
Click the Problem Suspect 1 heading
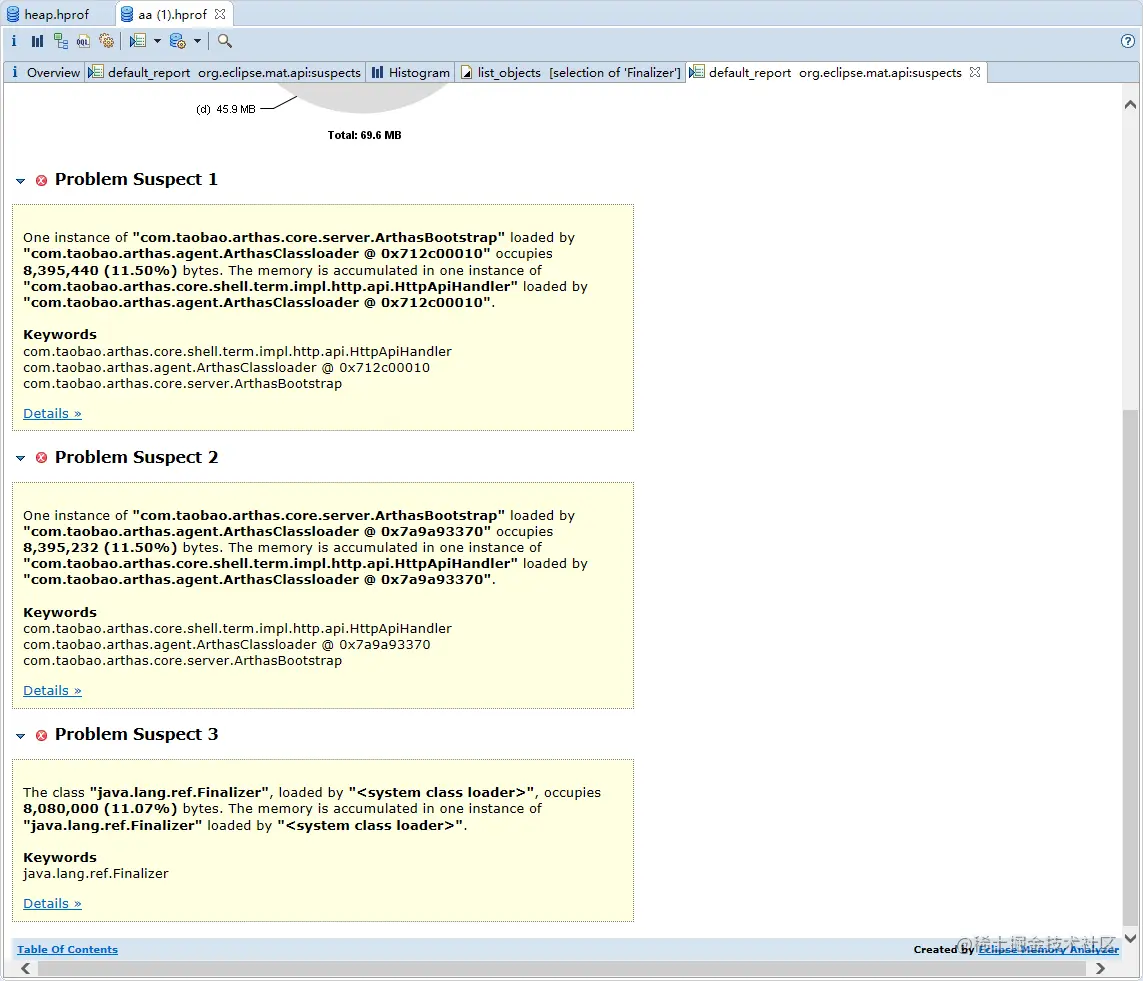[x=136, y=179]
